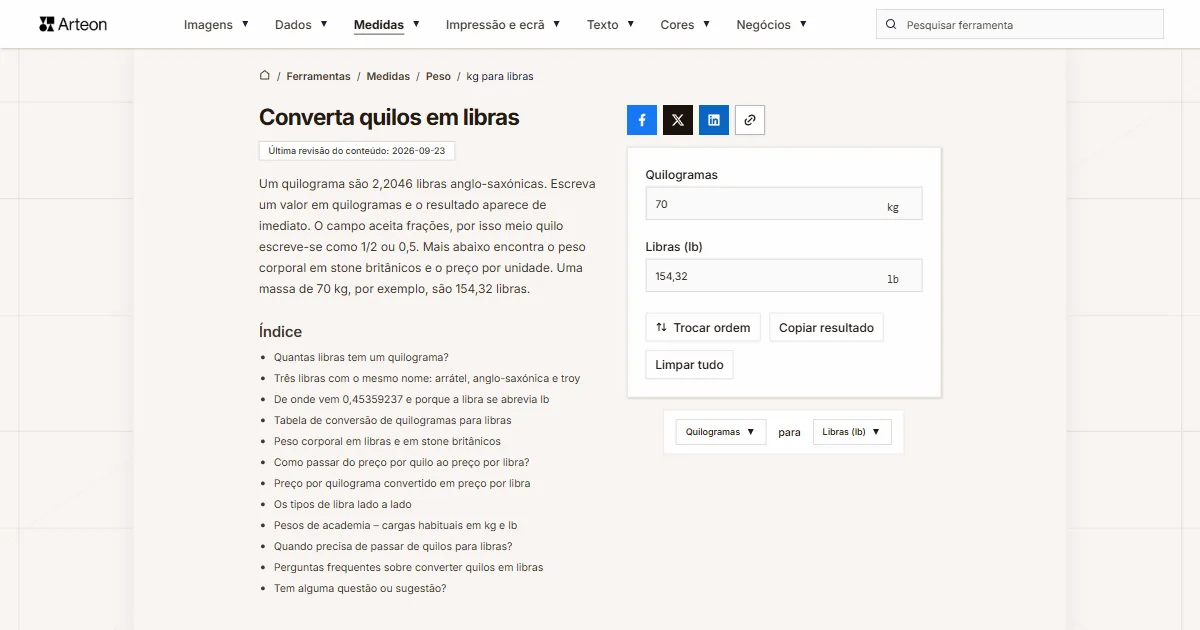Screen dimensions: 1200x630
Task: Share page on Facebook
Action: coord(642,120)
